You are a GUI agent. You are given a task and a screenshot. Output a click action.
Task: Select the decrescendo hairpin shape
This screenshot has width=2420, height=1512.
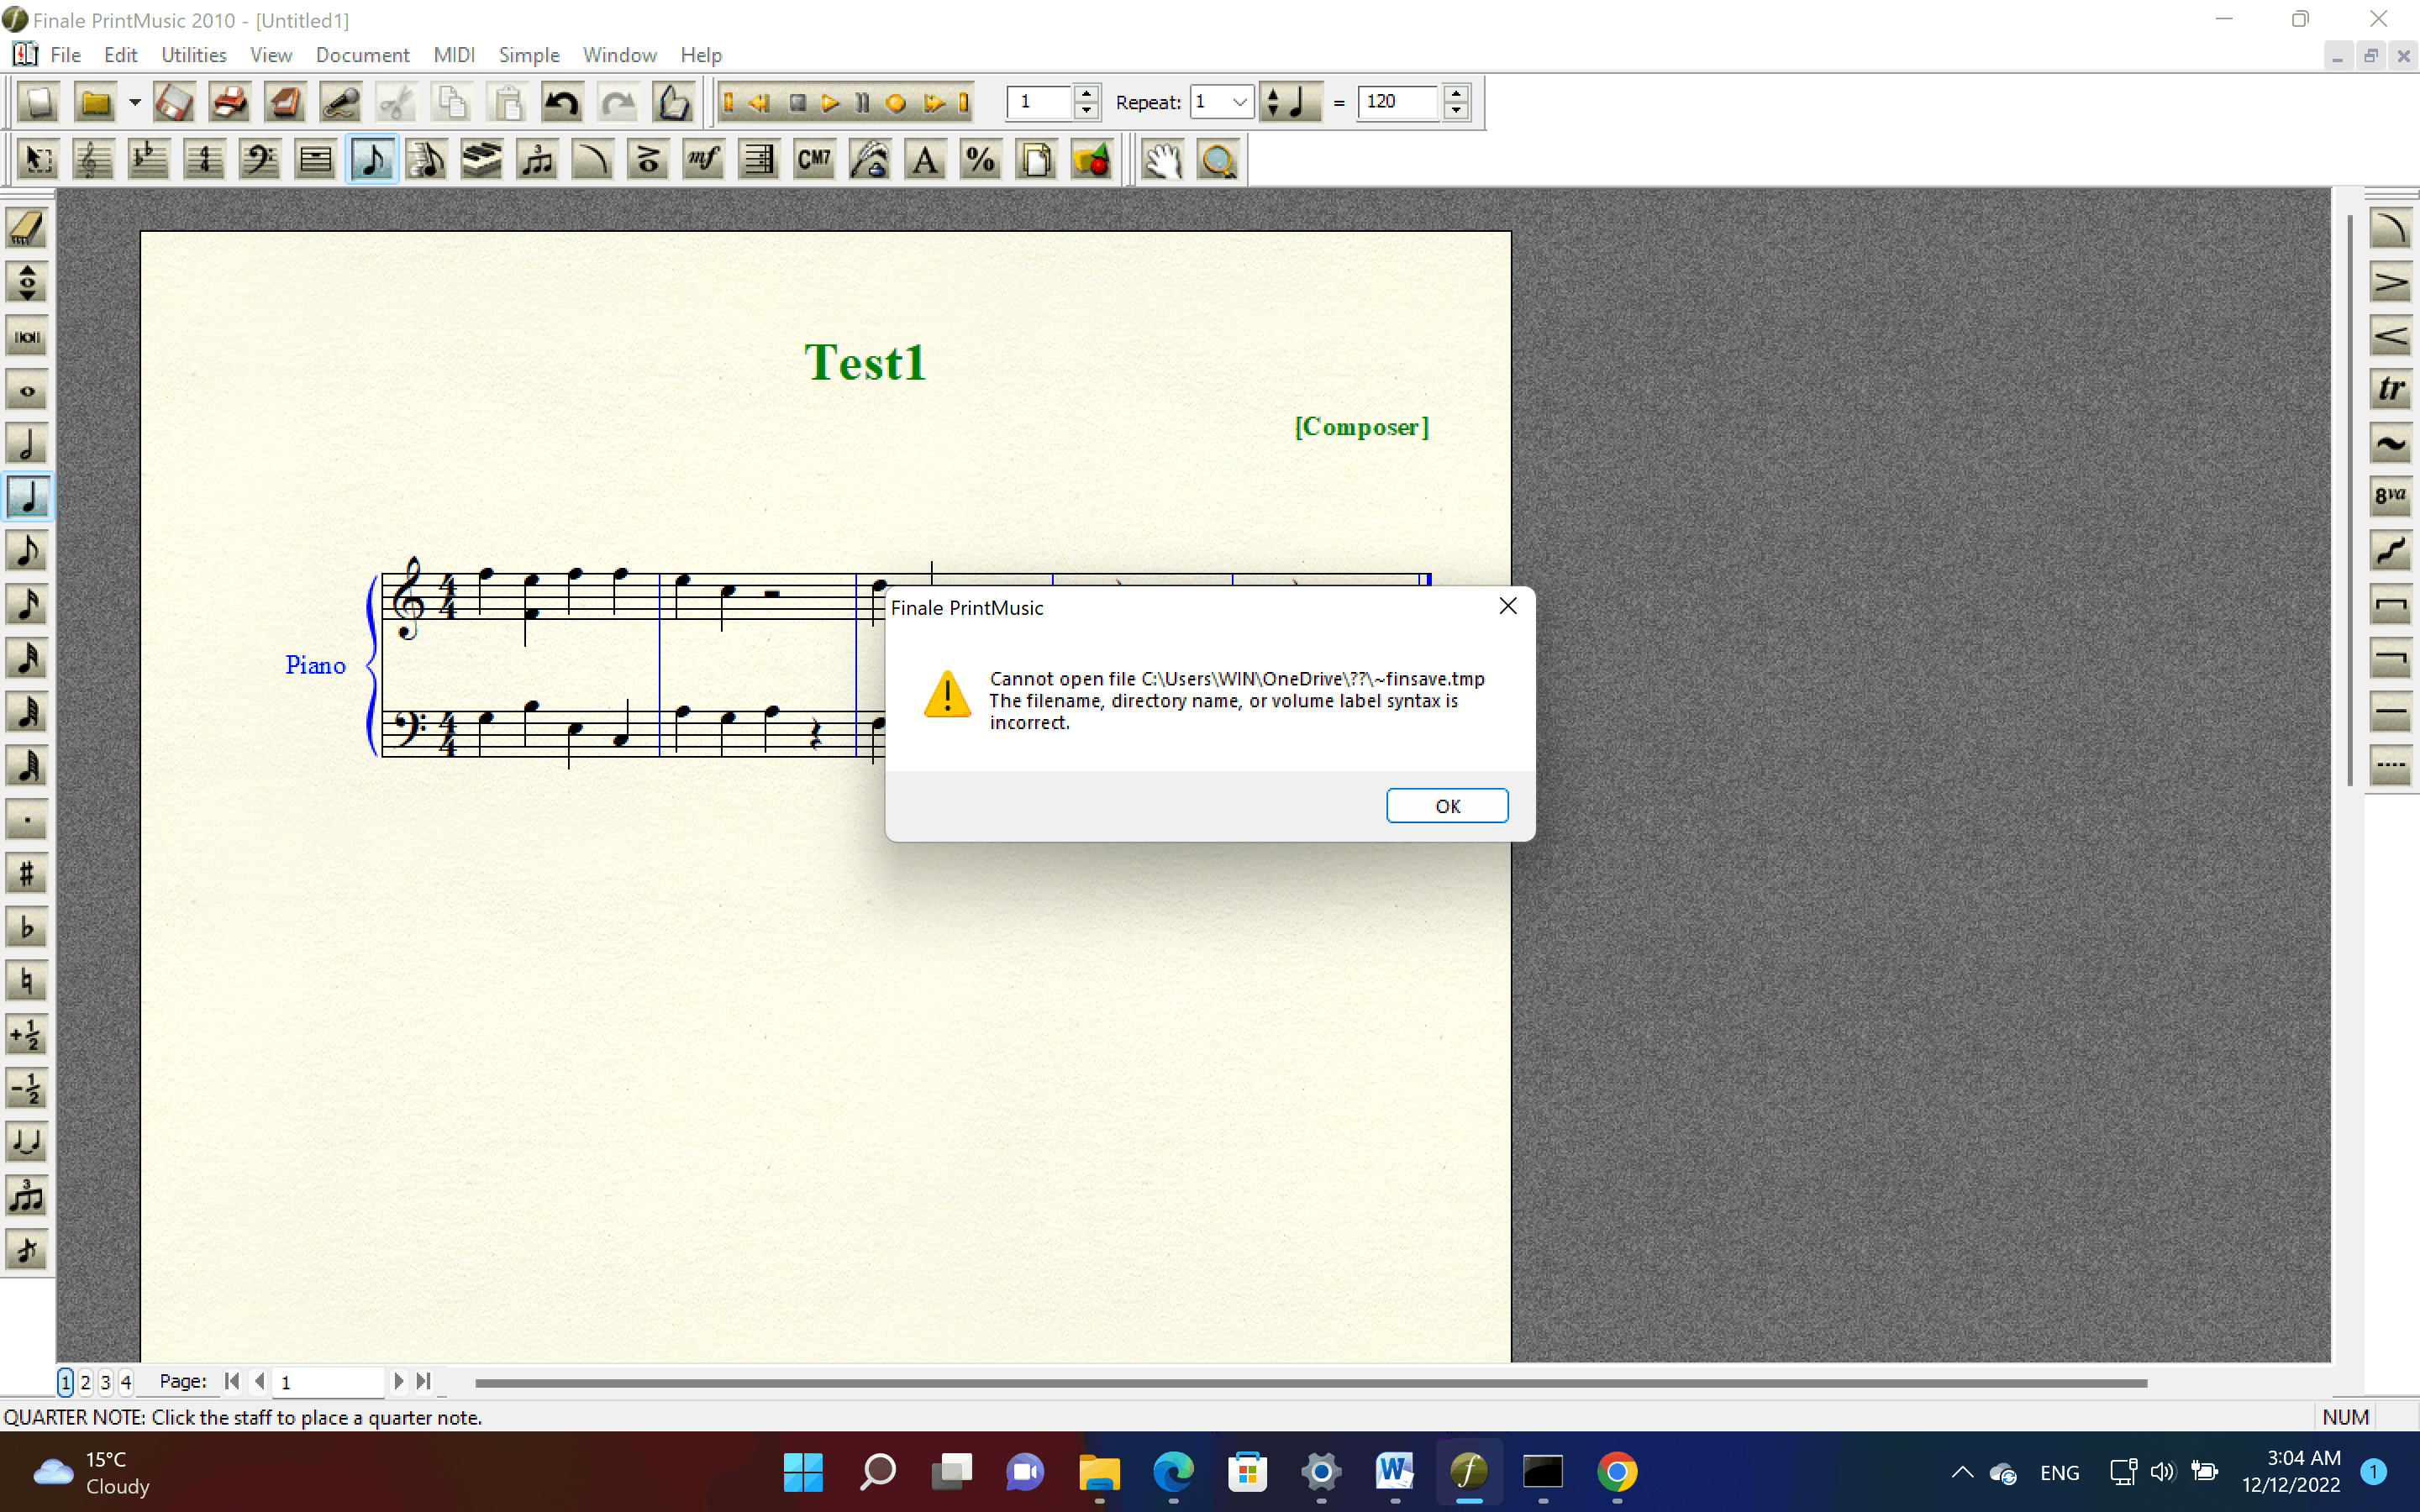(x=2391, y=283)
